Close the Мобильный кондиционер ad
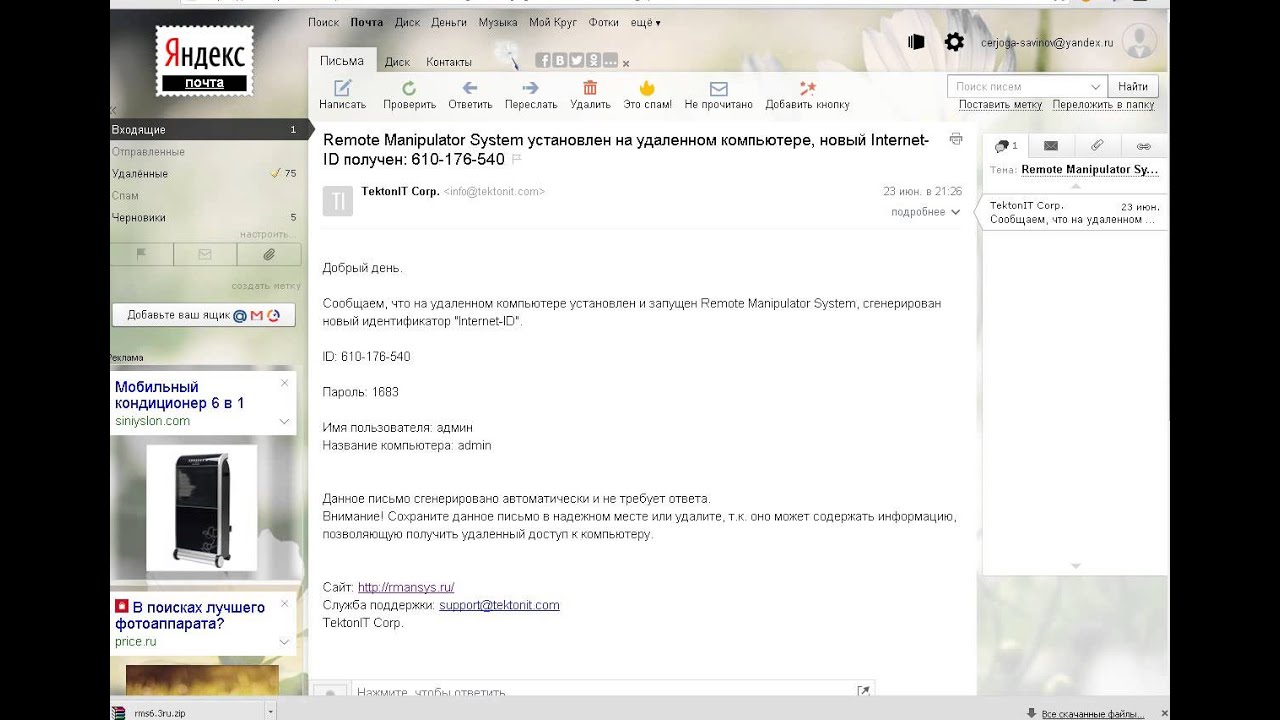Screen dimensions: 1280x720 [284, 383]
